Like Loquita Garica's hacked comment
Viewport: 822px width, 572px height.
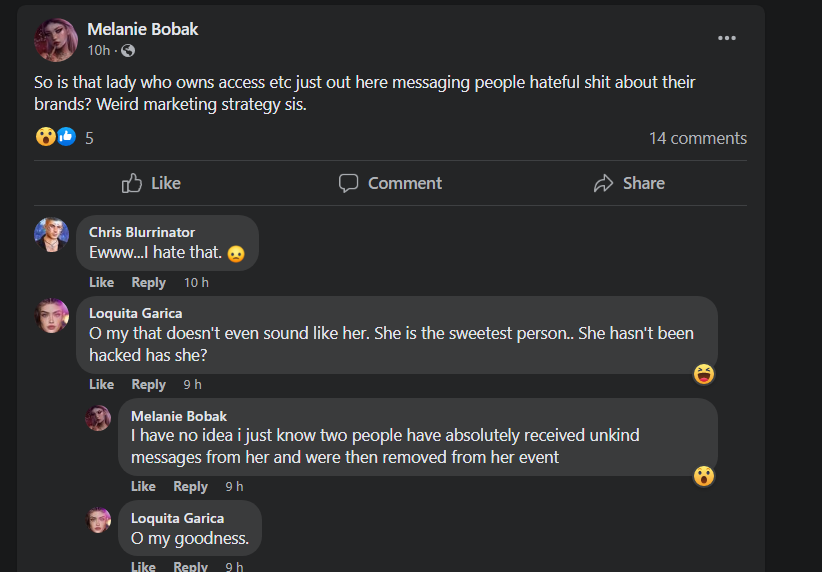pos(101,384)
